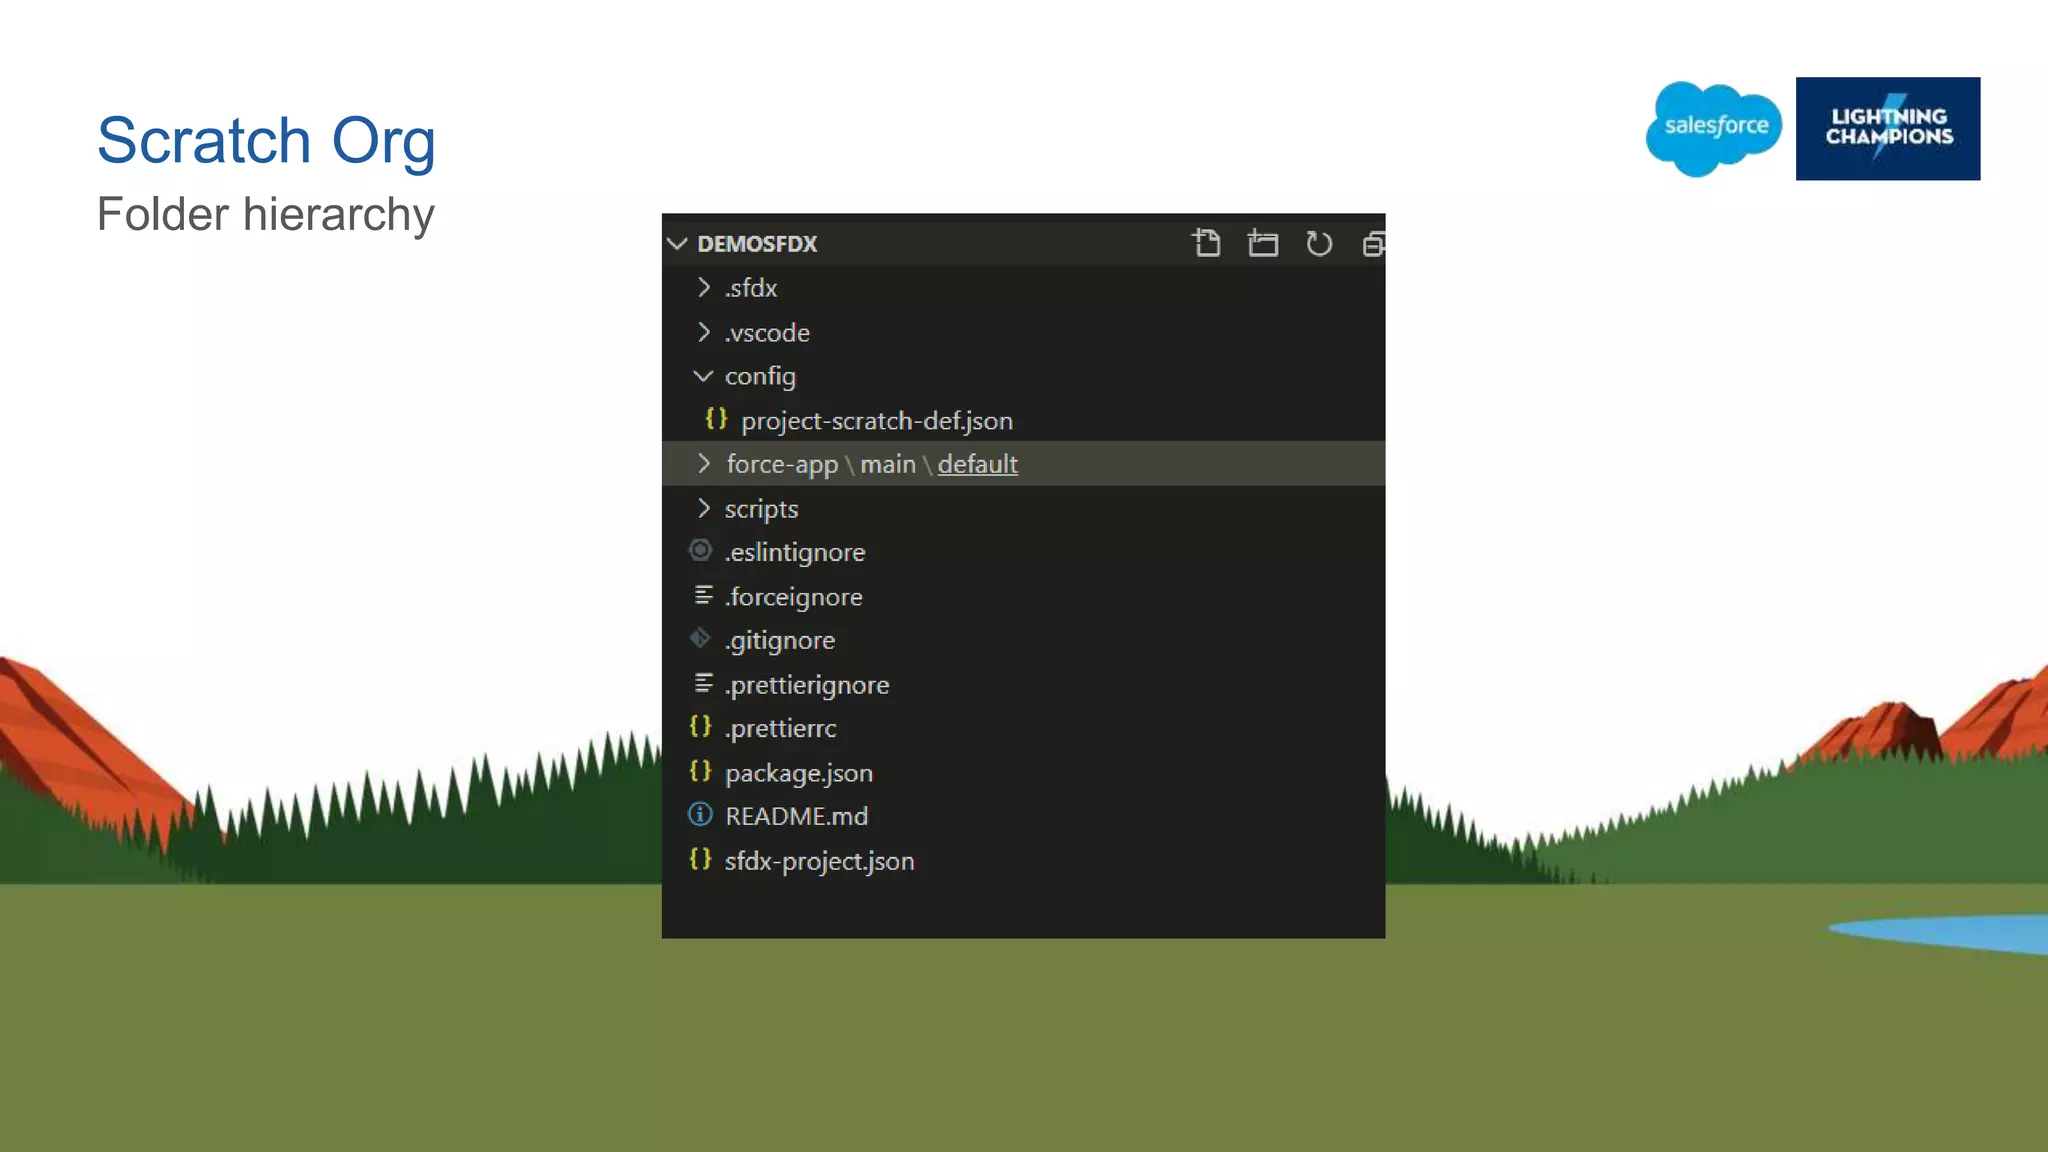Open the .sfdx folder name

[751, 288]
